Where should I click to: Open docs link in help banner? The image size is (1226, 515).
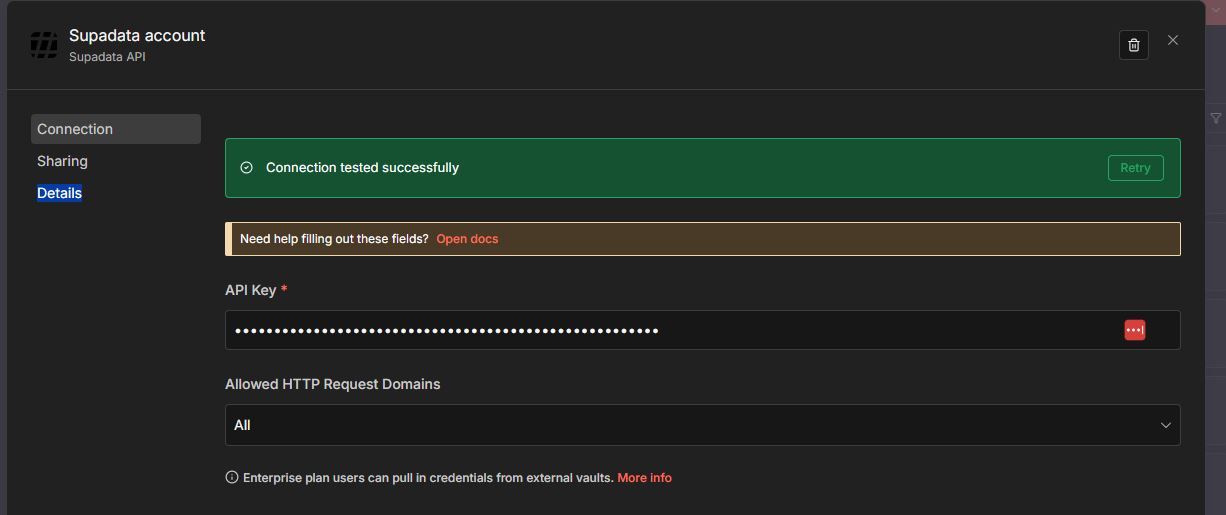tap(467, 239)
